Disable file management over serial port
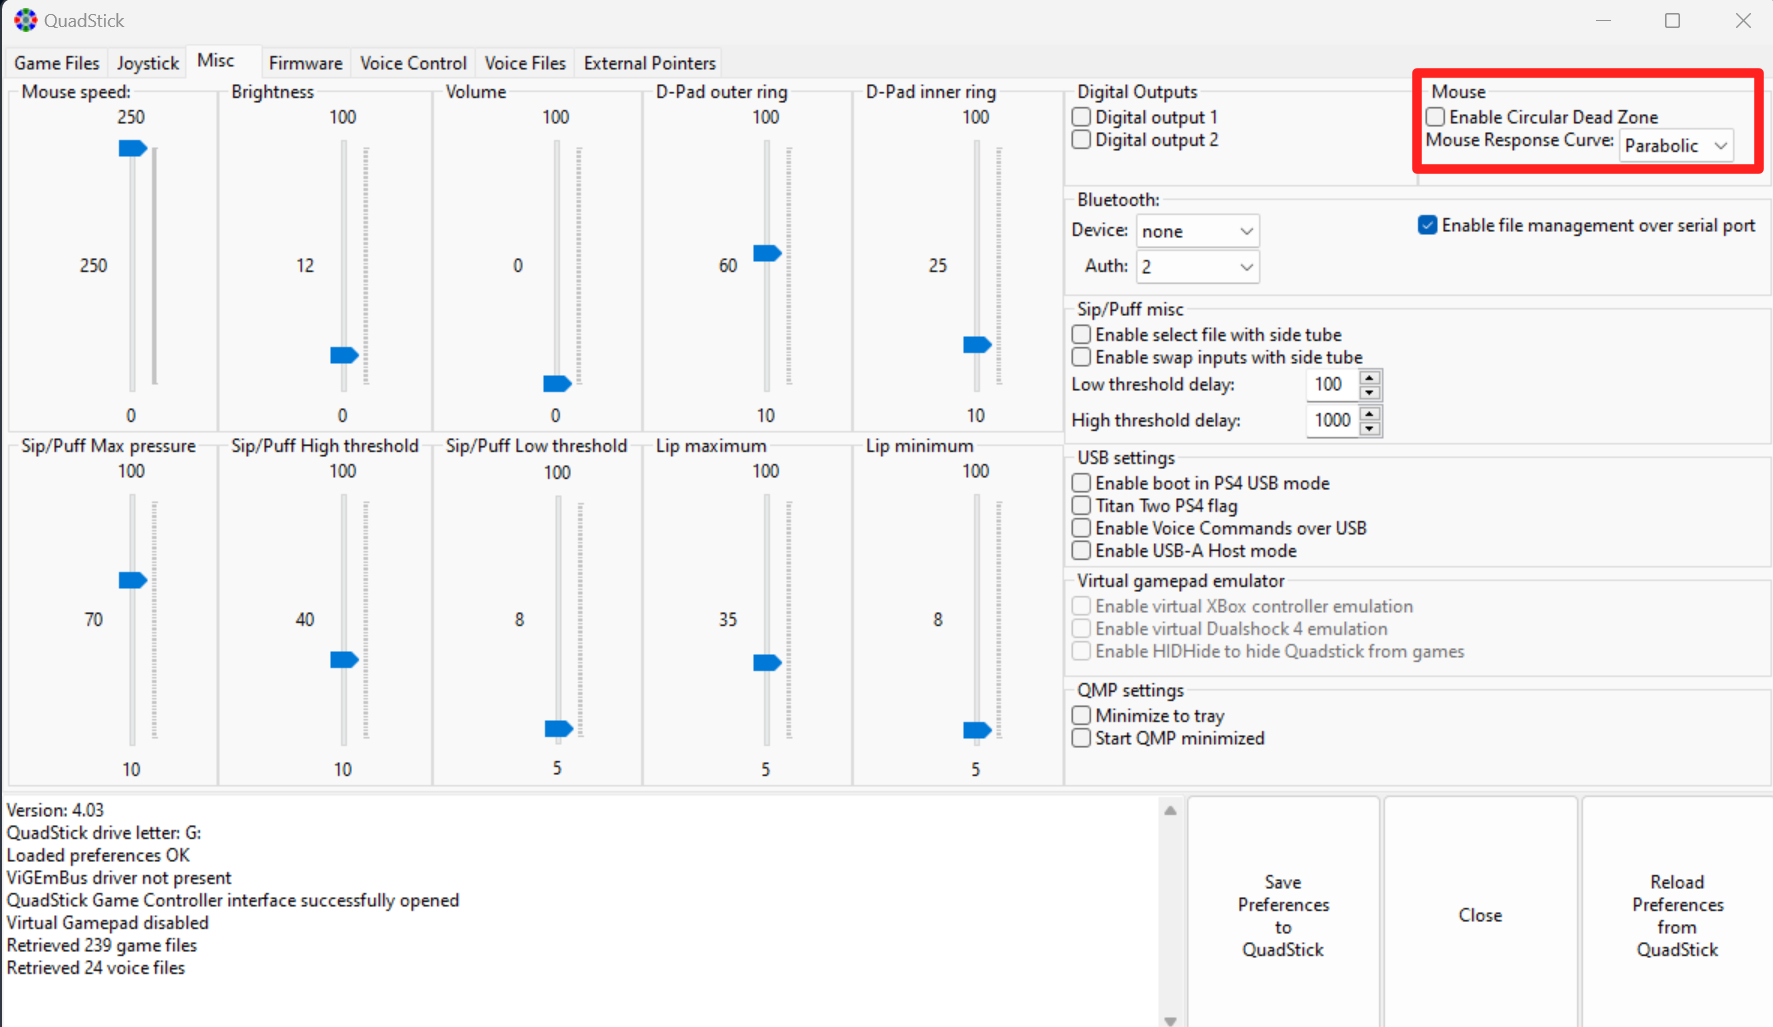The image size is (1773, 1027). [x=1428, y=225]
